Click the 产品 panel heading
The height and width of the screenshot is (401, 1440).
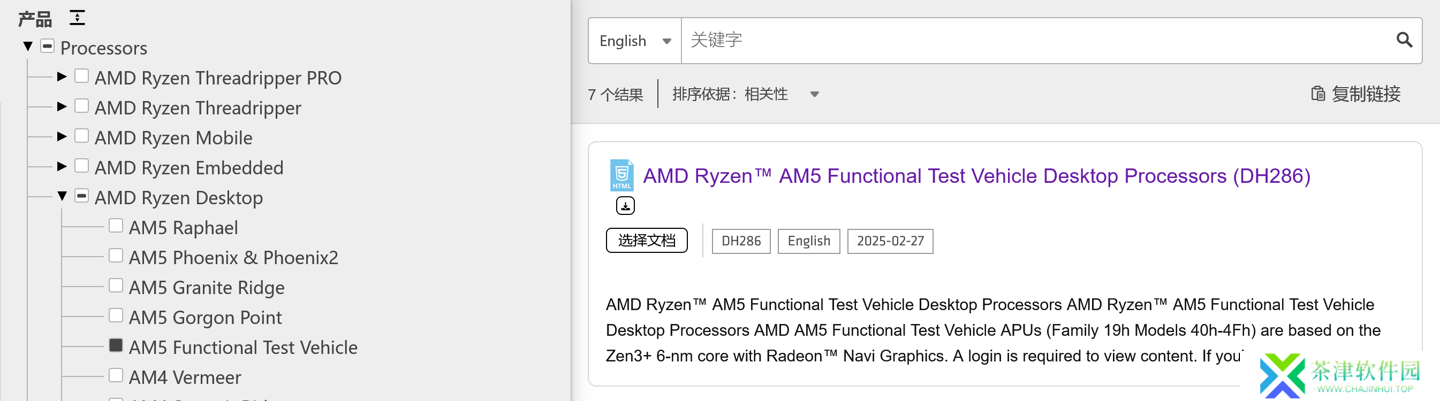[x=35, y=19]
